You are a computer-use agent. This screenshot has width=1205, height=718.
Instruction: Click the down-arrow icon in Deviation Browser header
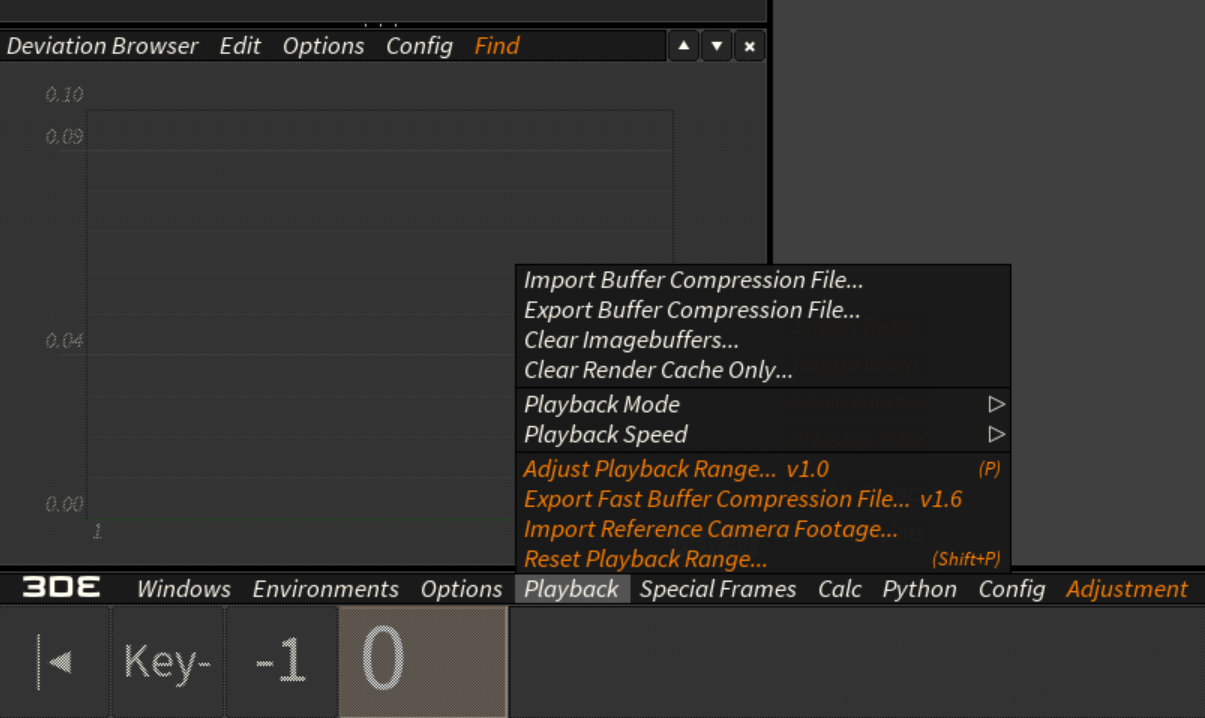[x=717, y=46]
